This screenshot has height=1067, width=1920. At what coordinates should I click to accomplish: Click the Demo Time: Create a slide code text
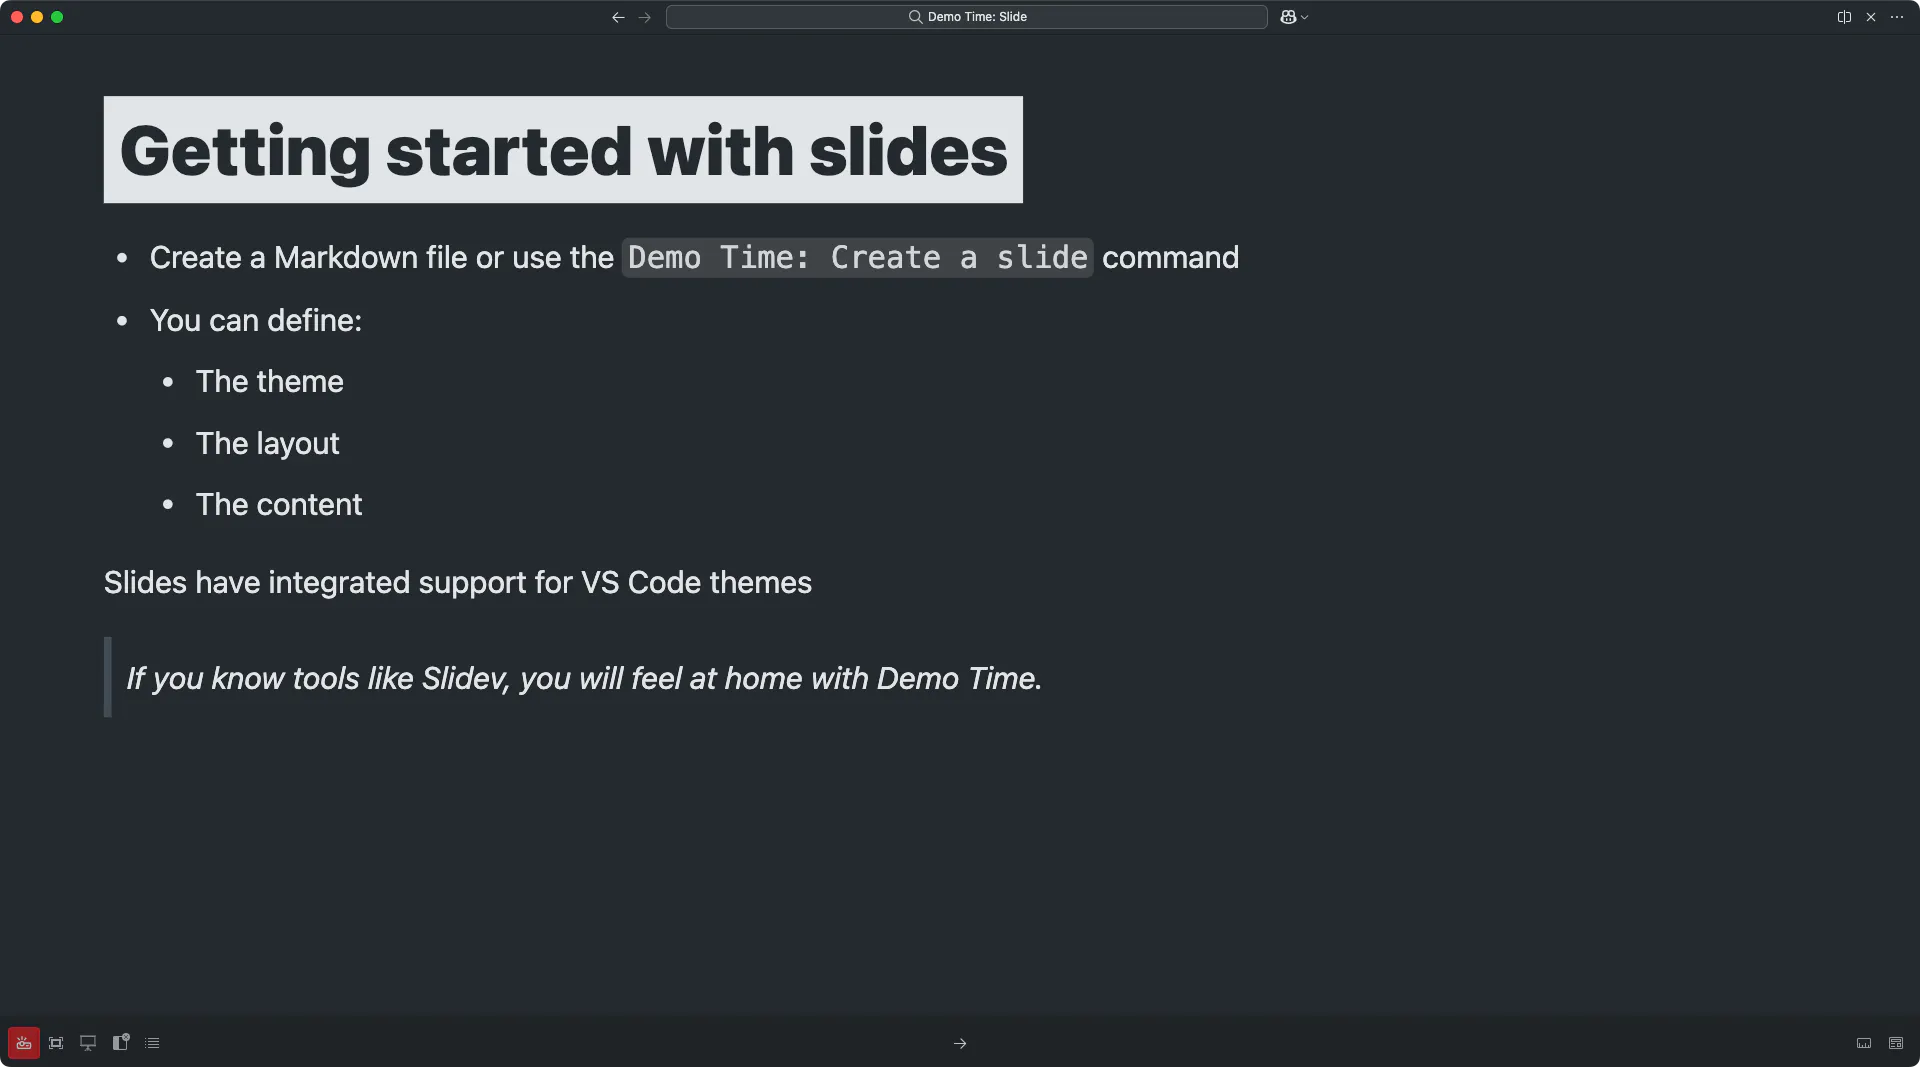pos(857,258)
